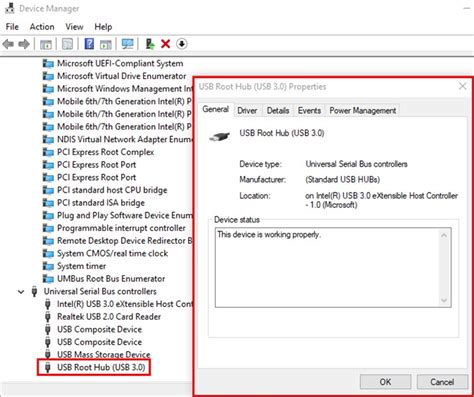
Task: Click the Back arrow toolbar icon
Action: (x=8, y=44)
